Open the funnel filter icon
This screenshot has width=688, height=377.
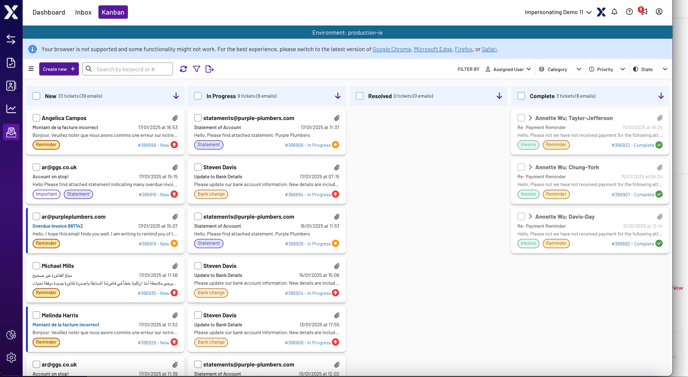(x=197, y=69)
